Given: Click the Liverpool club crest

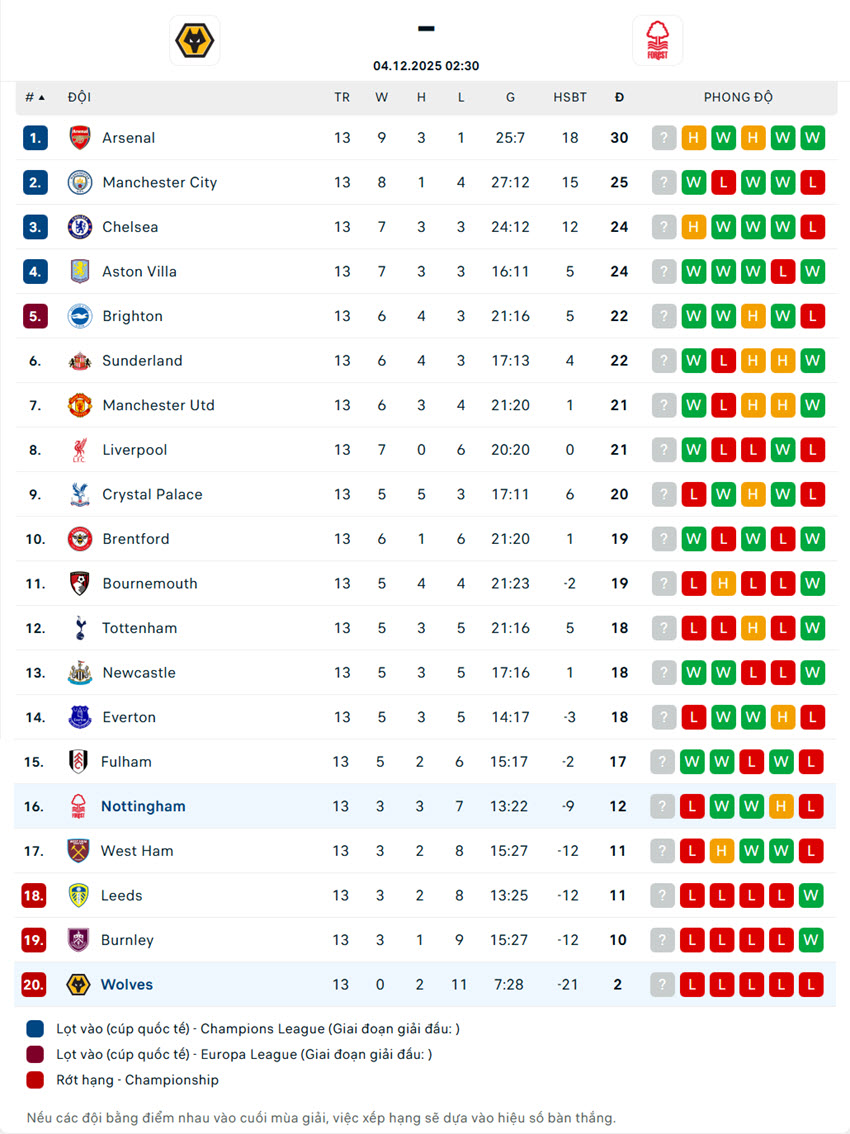Looking at the screenshot, I should 80,450.
